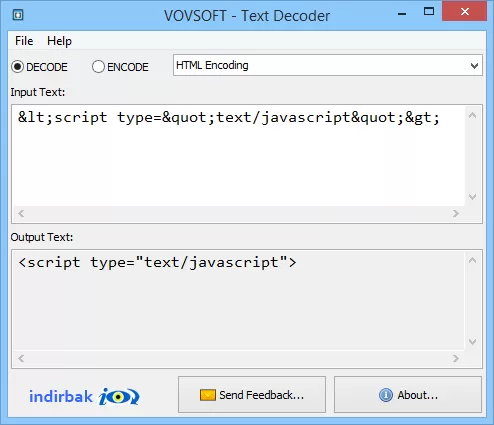
Task: Click the 'Input Text:' label
Action: pos(38,92)
